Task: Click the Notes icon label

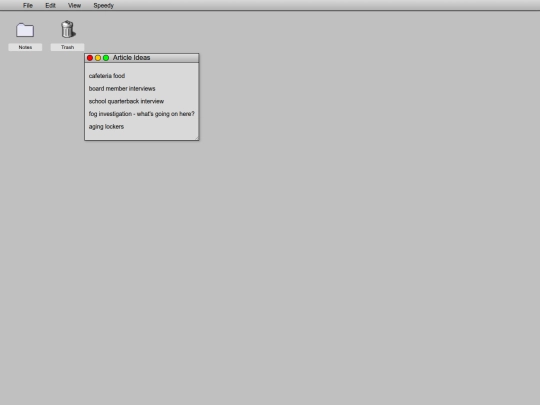Action: (x=25, y=47)
